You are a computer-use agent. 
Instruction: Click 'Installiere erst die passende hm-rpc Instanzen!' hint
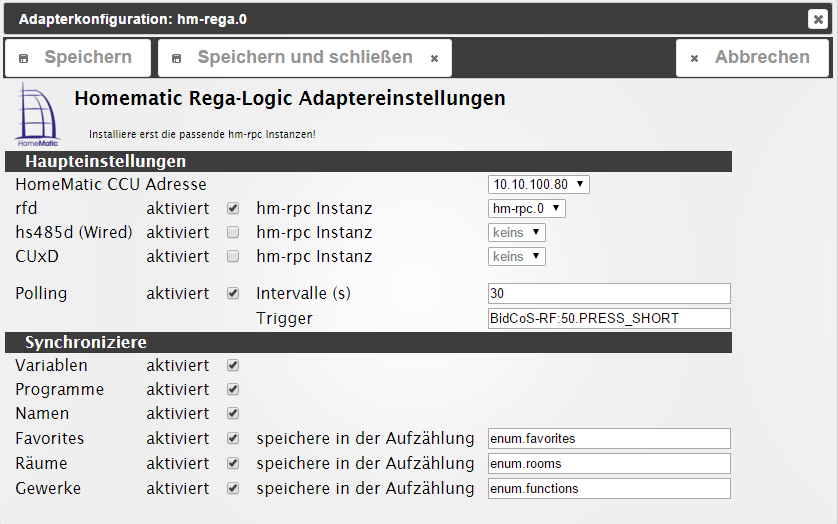[202, 134]
